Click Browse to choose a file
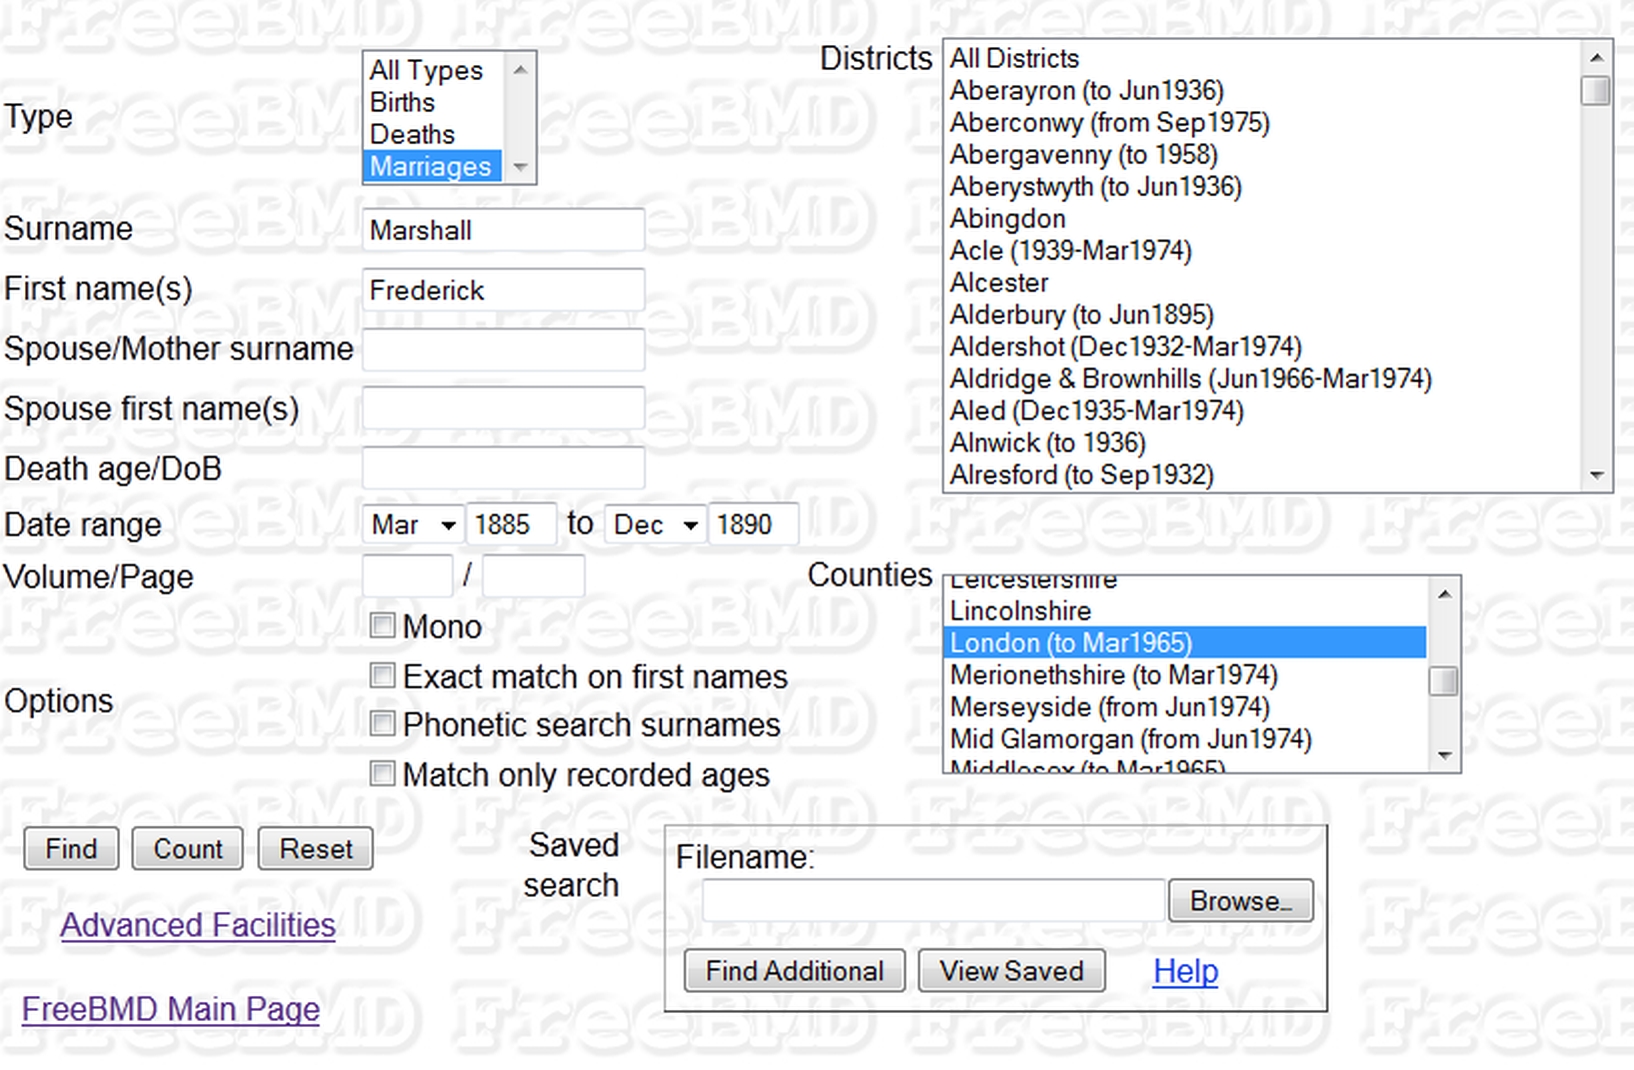 coord(1240,901)
